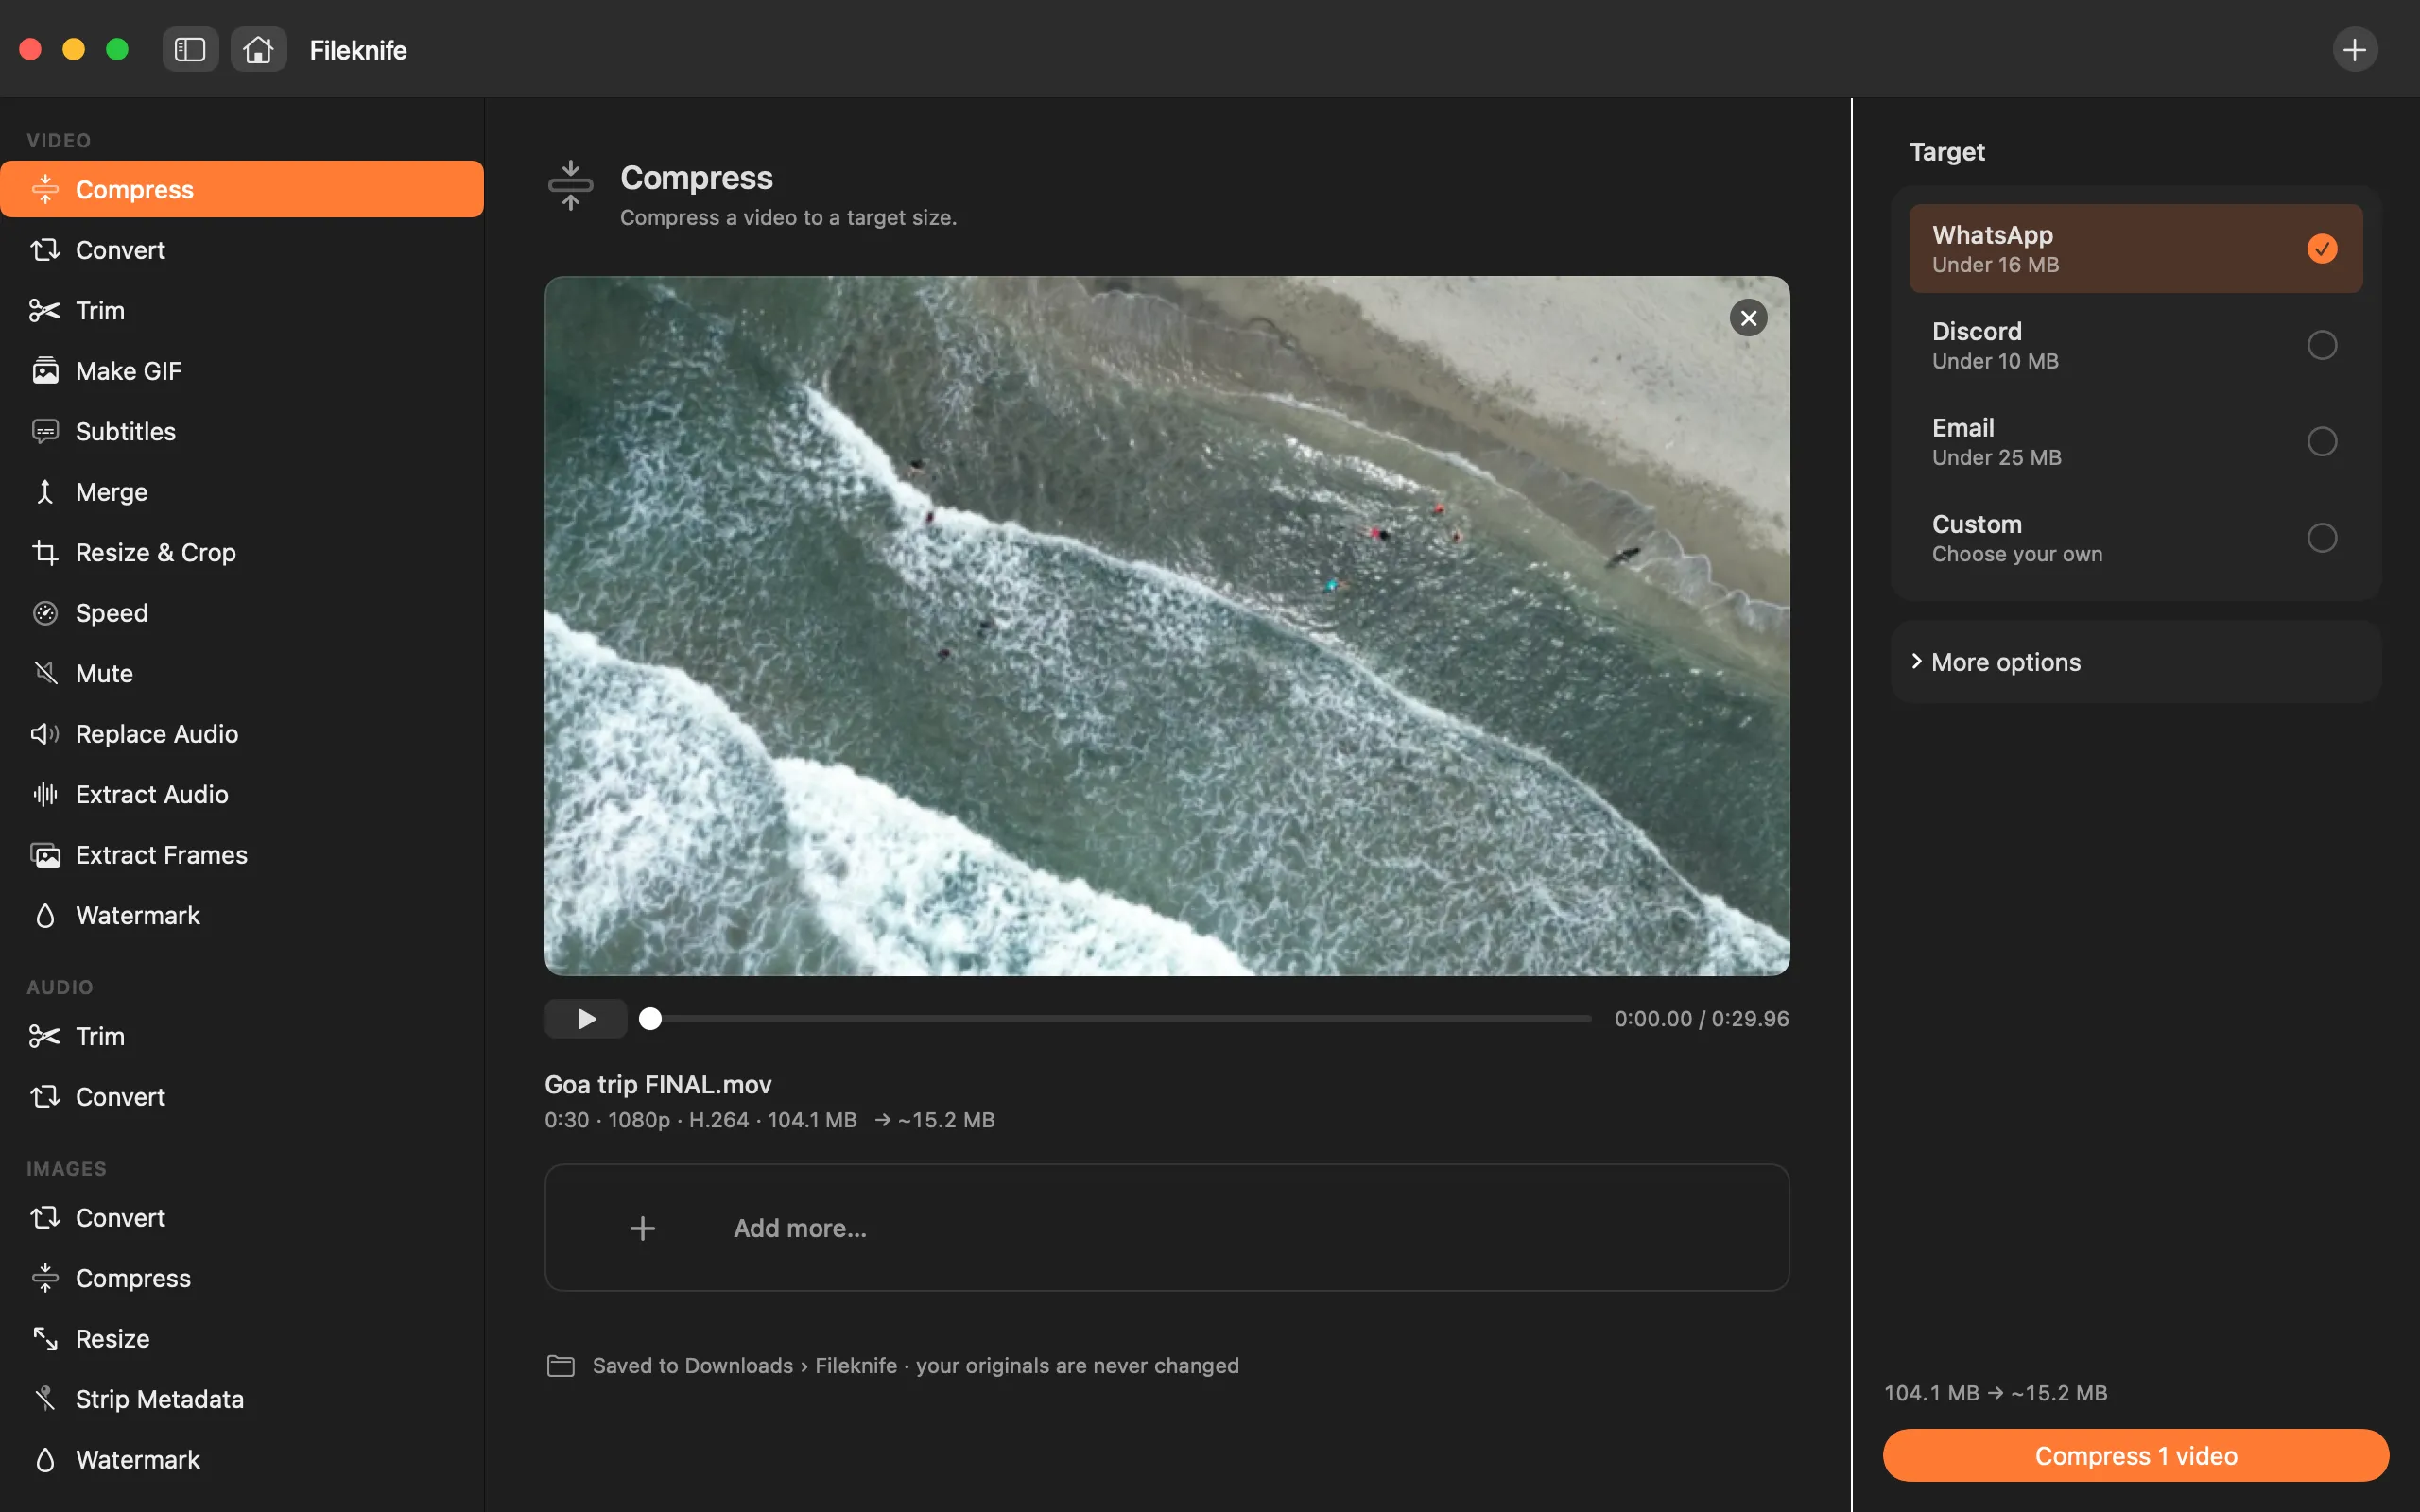Click the Compress 1 video button

tap(2135, 1455)
